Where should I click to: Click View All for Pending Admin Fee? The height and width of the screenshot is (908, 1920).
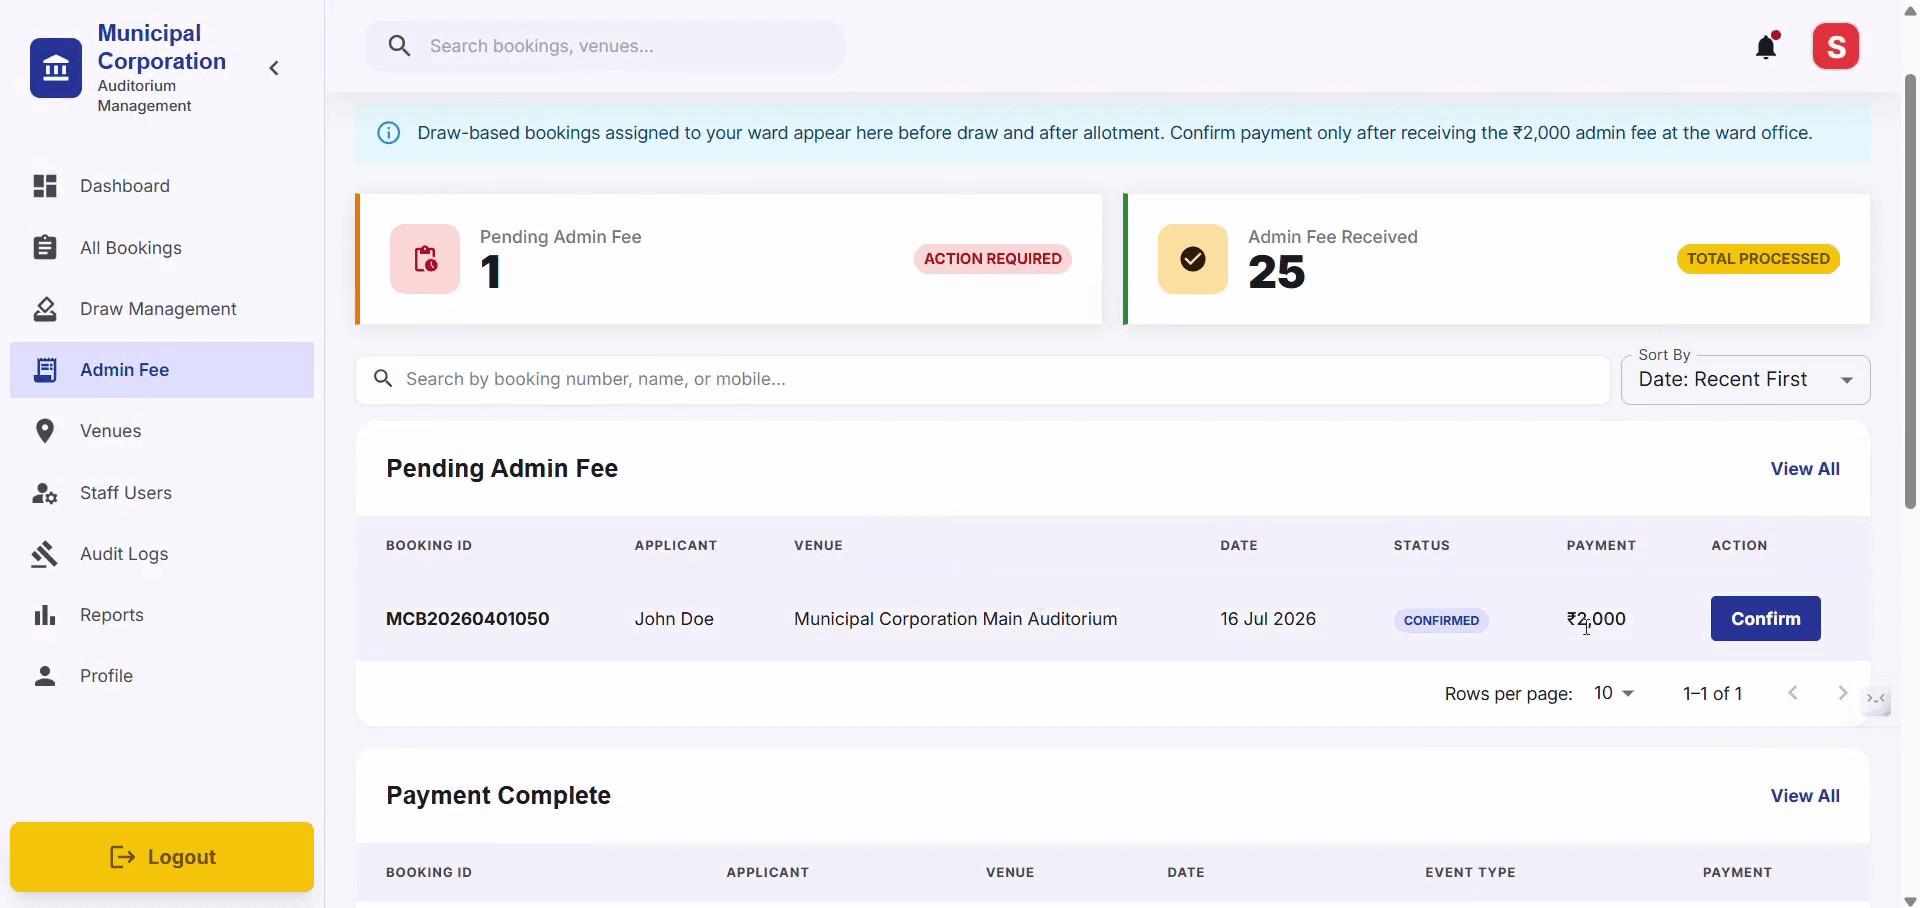pyautogui.click(x=1805, y=469)
